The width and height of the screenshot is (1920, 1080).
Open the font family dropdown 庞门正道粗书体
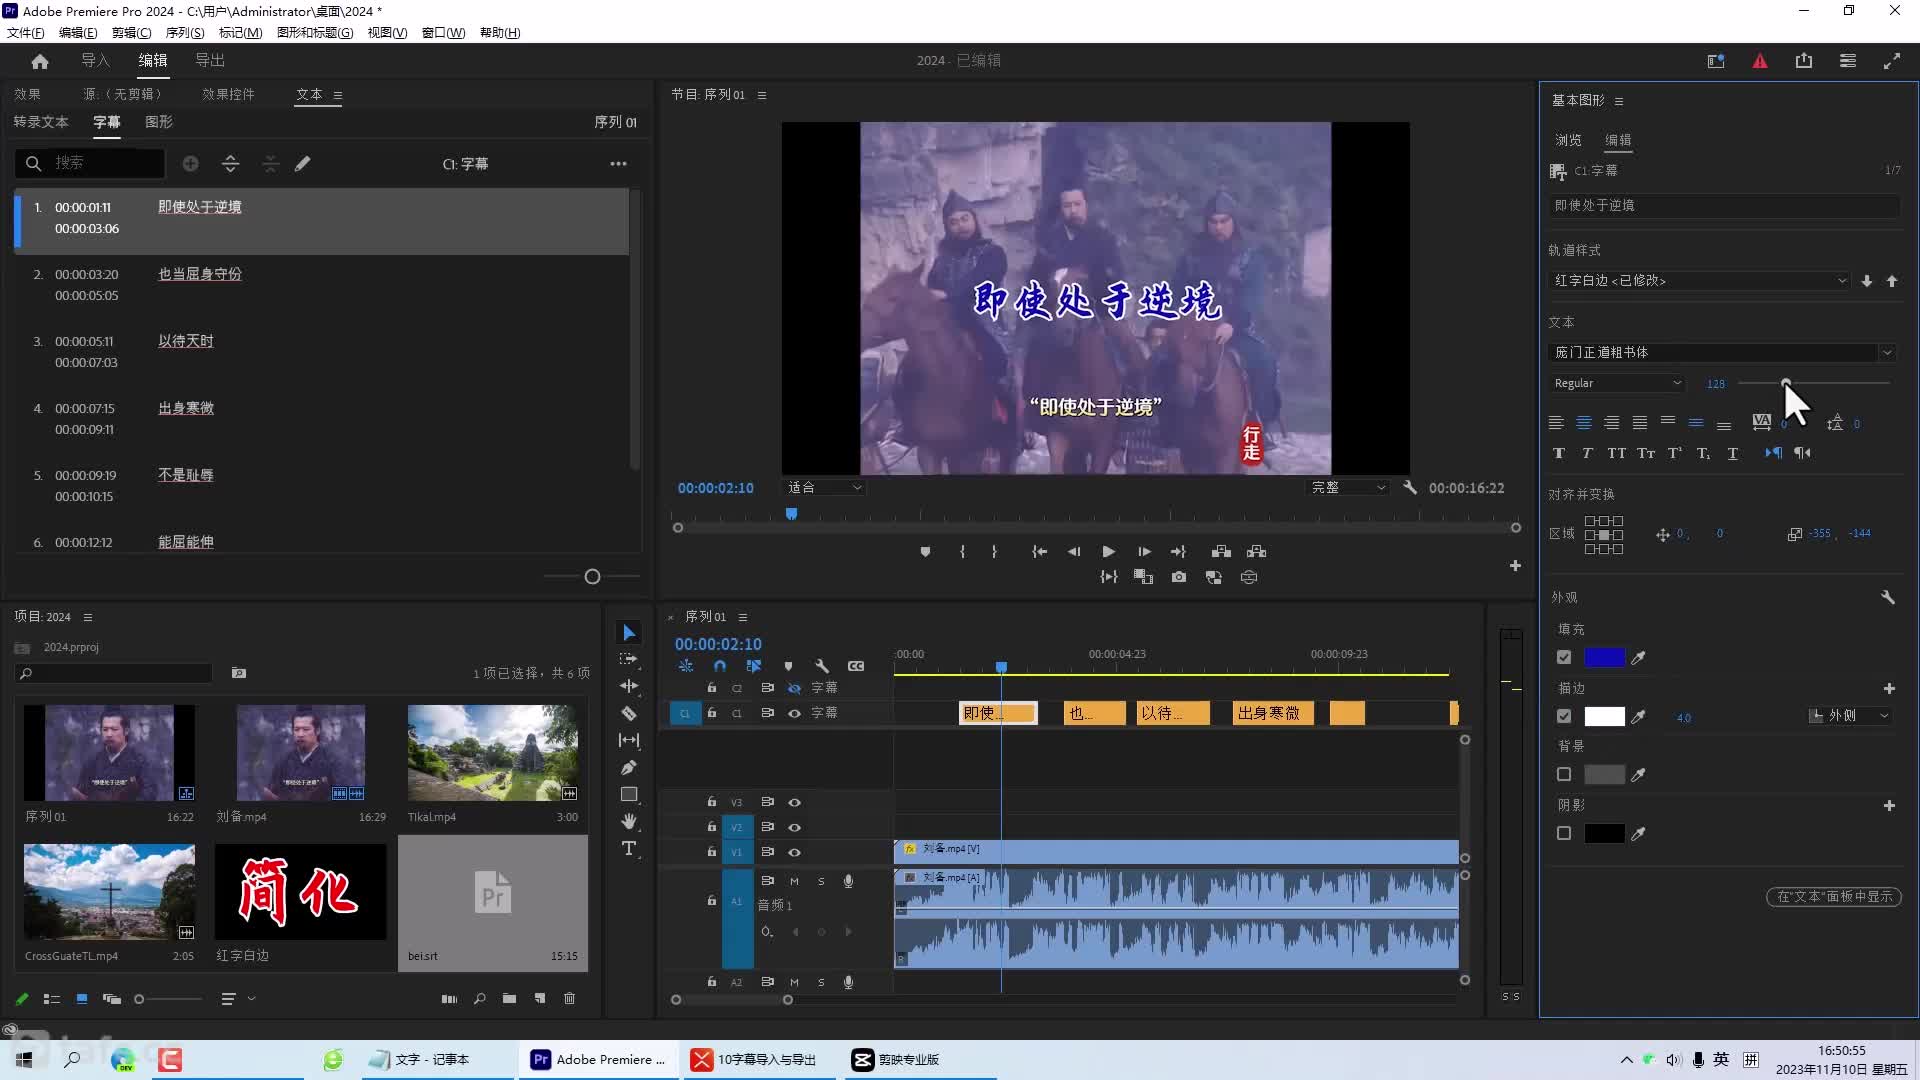click(1722, 352)
